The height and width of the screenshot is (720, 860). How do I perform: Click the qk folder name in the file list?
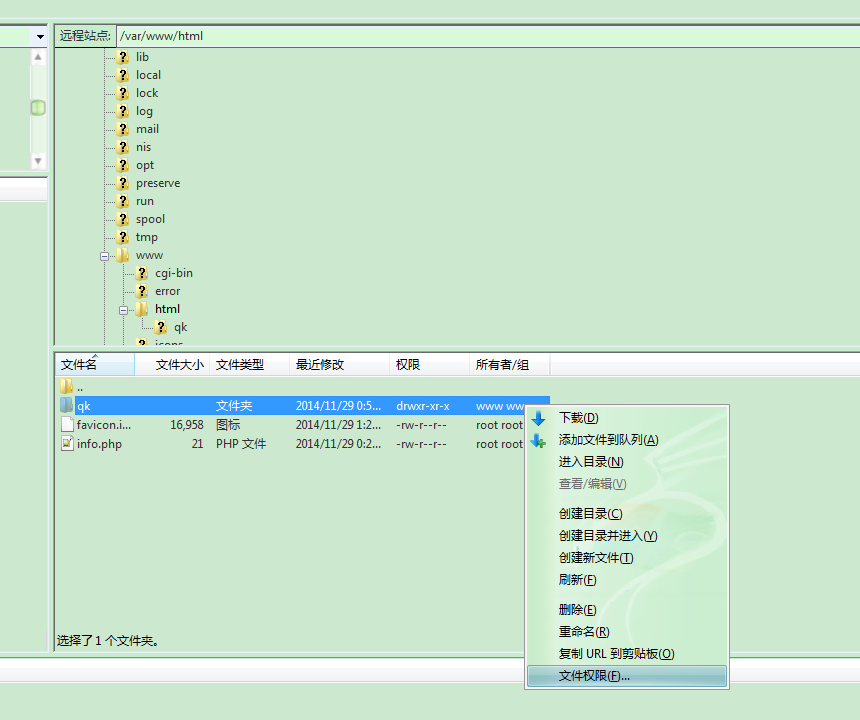point(83,406)
